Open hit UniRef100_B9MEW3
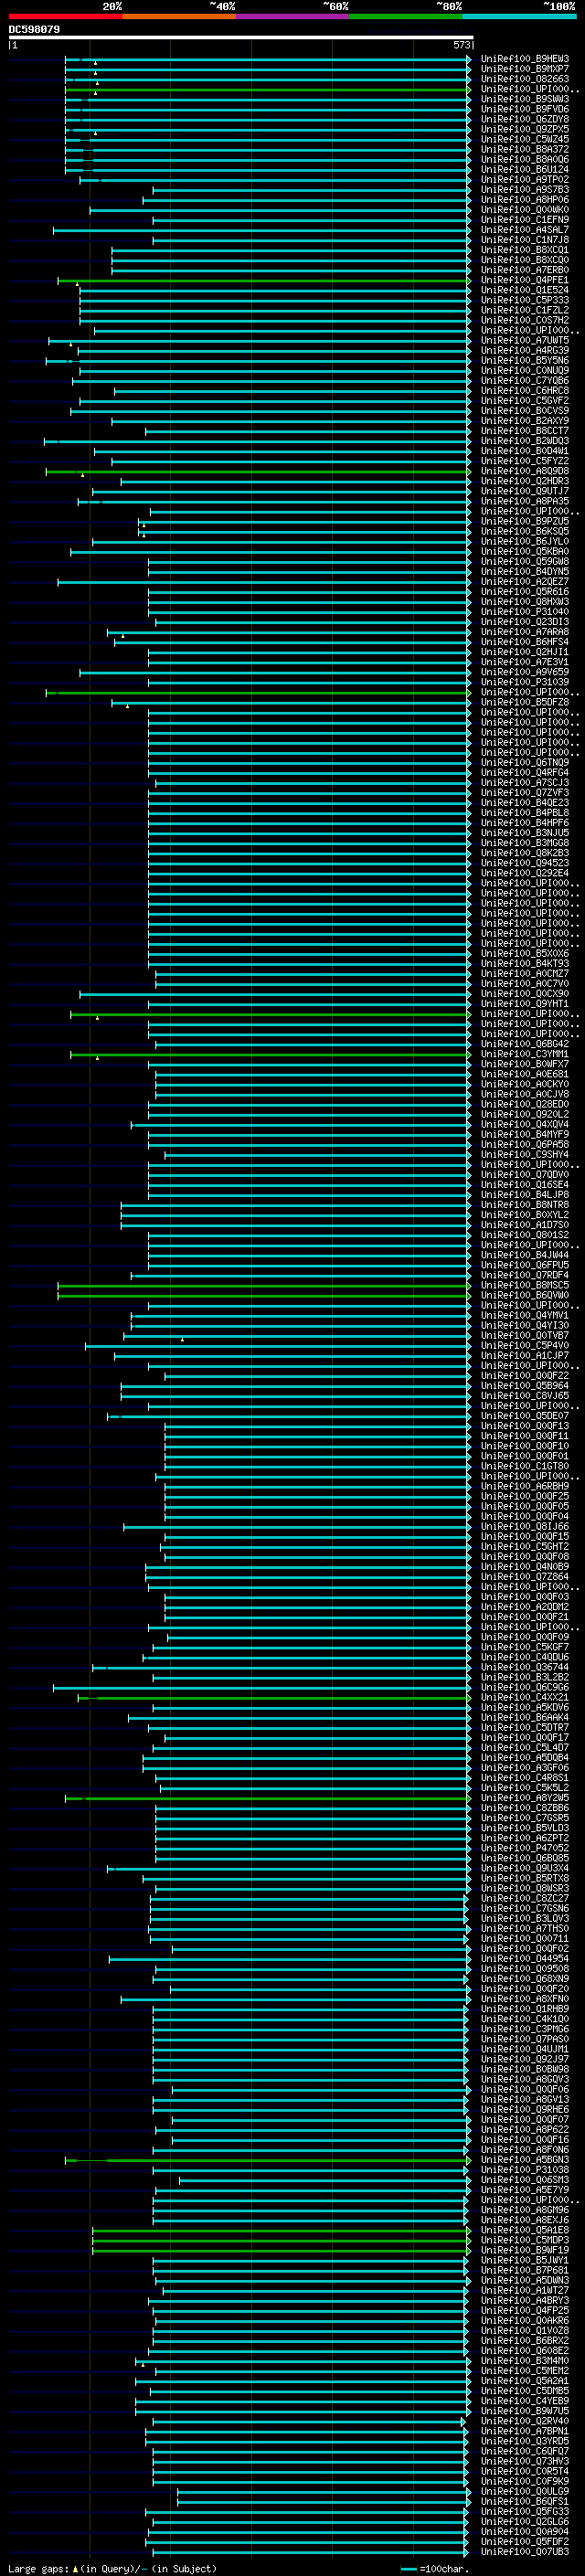This screenshot has height=2576, width=585. [x=525, y=59]
